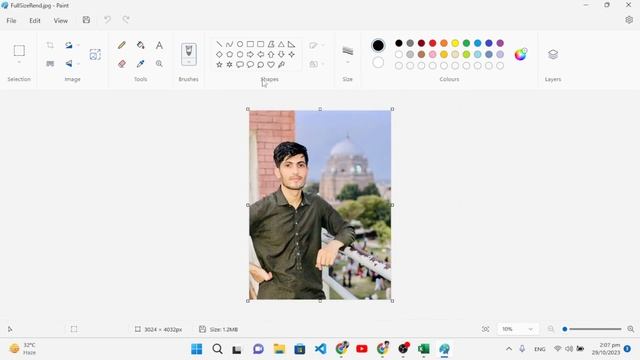Click the Fit to window icon
The width and height of the screenshot is (640, 360).
click(485, 329)
